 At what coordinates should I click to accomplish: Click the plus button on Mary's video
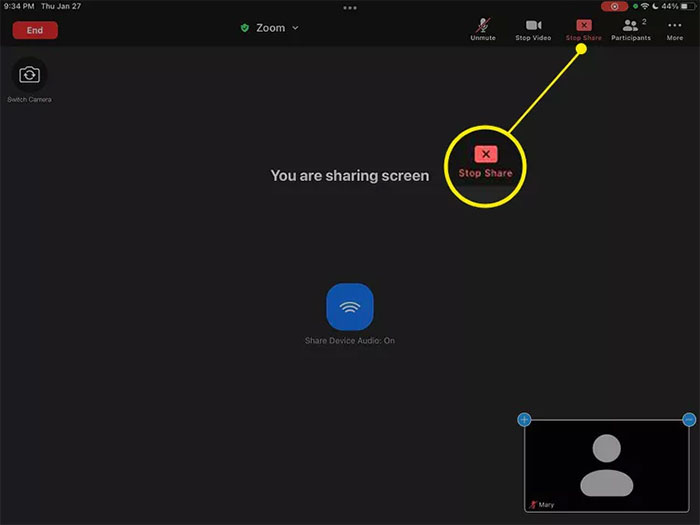coord(524,420)
